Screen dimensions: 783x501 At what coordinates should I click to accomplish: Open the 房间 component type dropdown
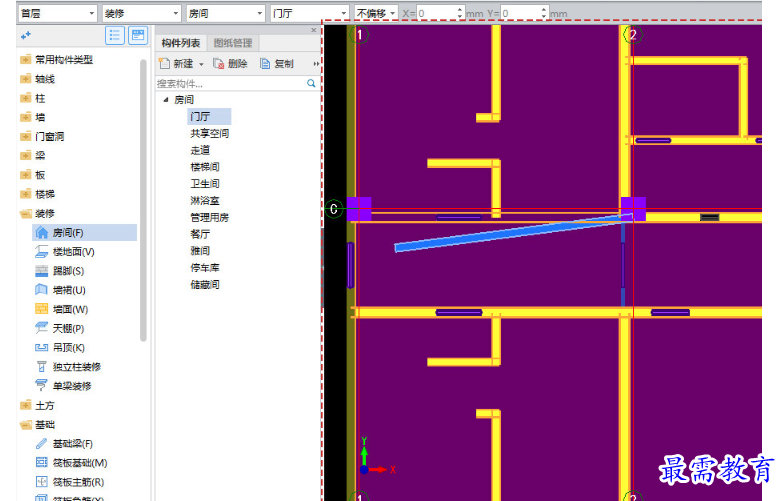(225, 13)
